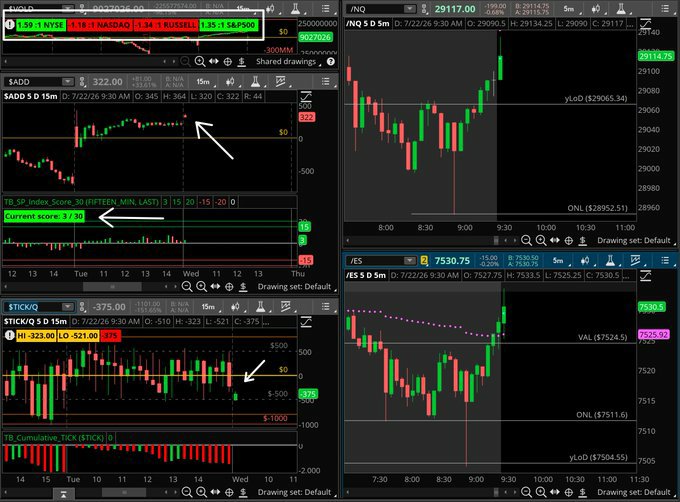The height and width of the screenshot is (502, 680).
Task: Open Studies flask icon in $TICK/Q chart header
Action: point(260,306)
